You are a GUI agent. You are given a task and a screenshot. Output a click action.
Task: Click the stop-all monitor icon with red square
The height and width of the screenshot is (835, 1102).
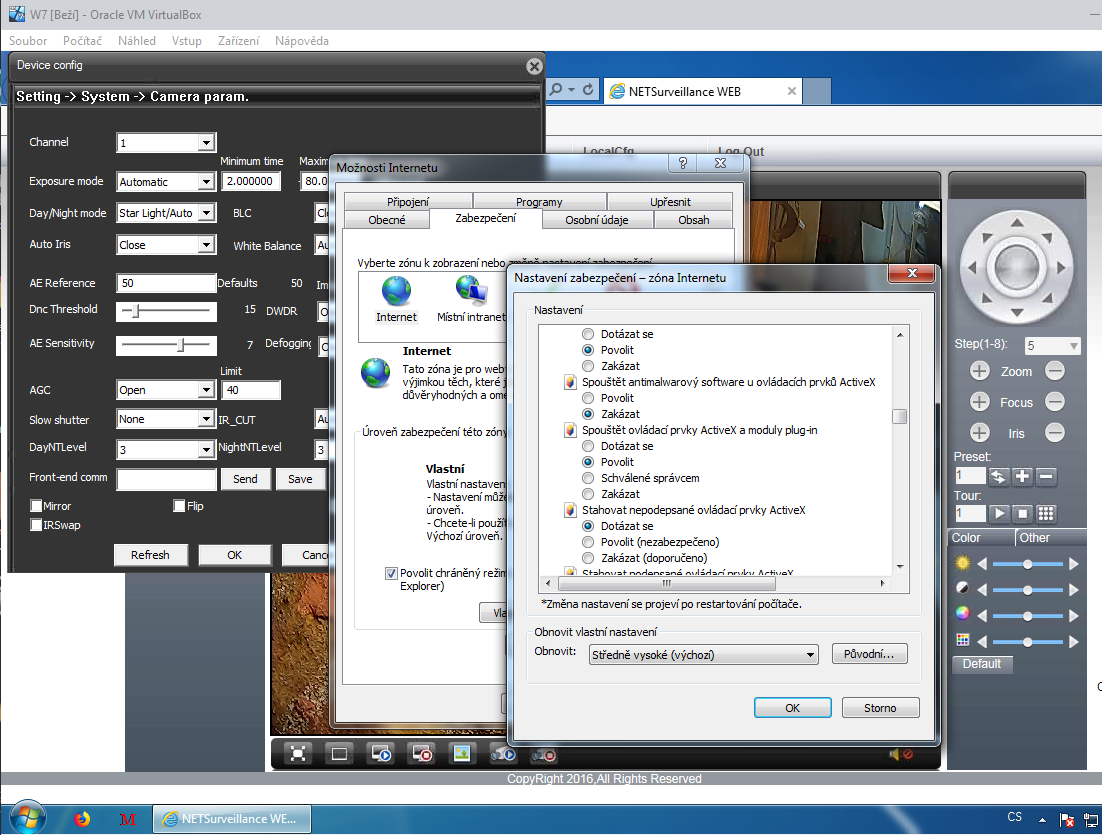coord(422,754)
